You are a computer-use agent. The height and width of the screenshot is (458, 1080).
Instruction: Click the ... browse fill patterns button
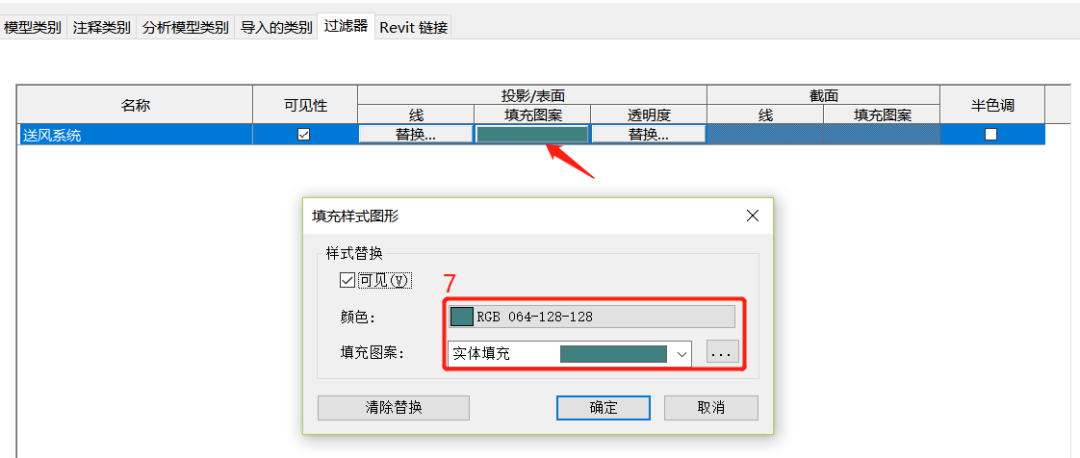pos(723,353)
